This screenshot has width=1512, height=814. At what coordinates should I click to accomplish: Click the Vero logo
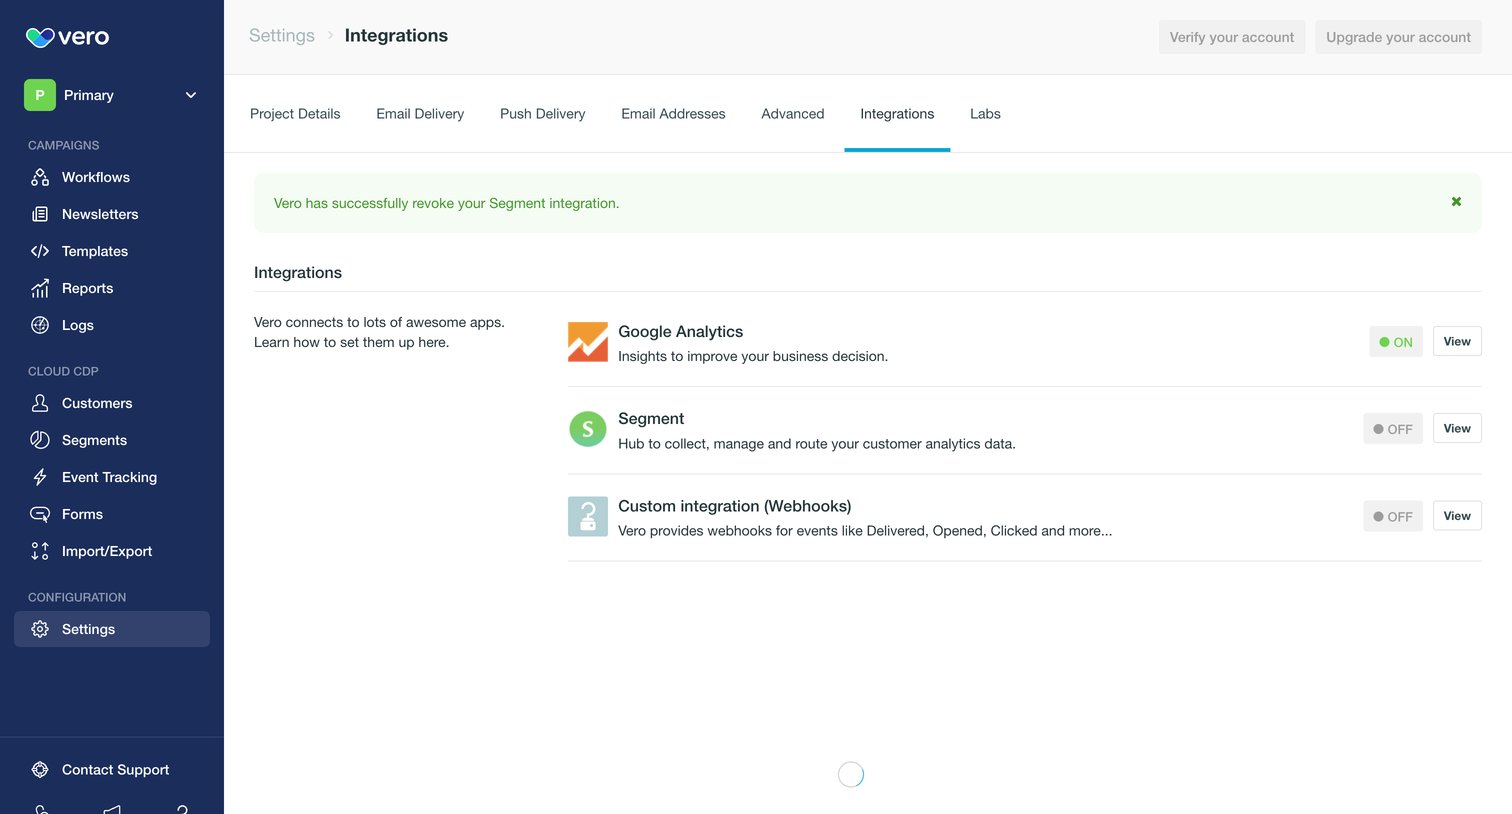[67, 37]
